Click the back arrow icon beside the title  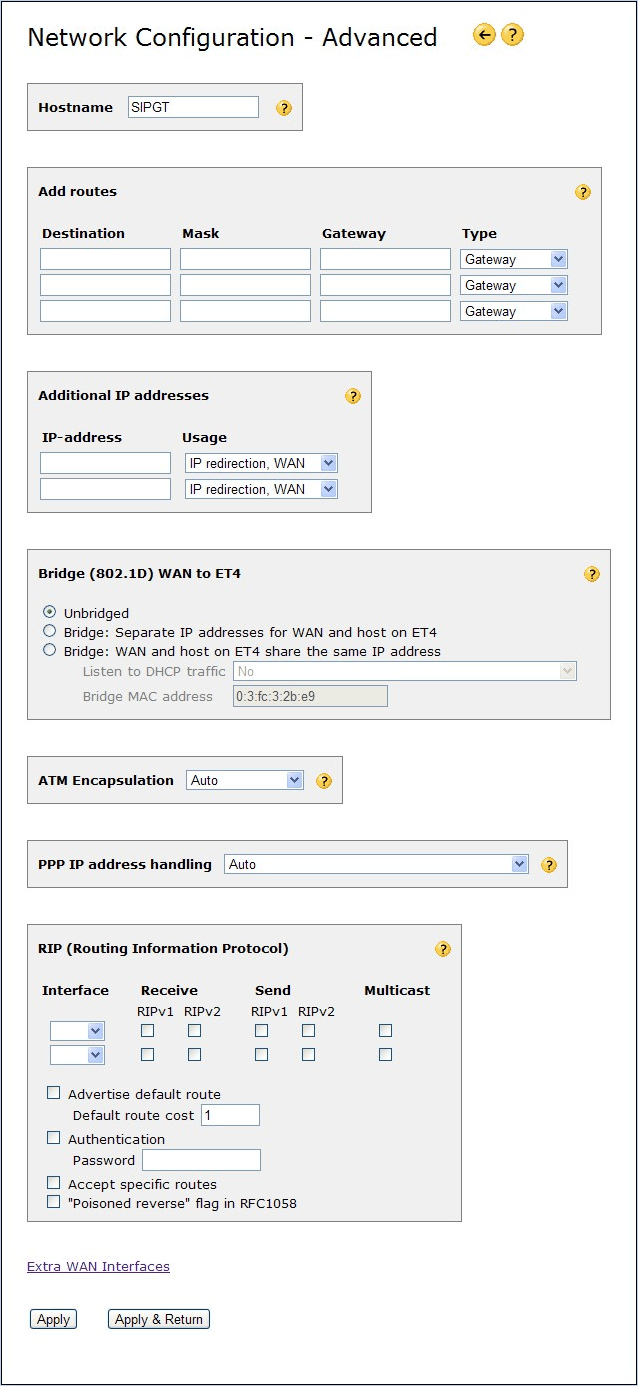click(484, 36)
